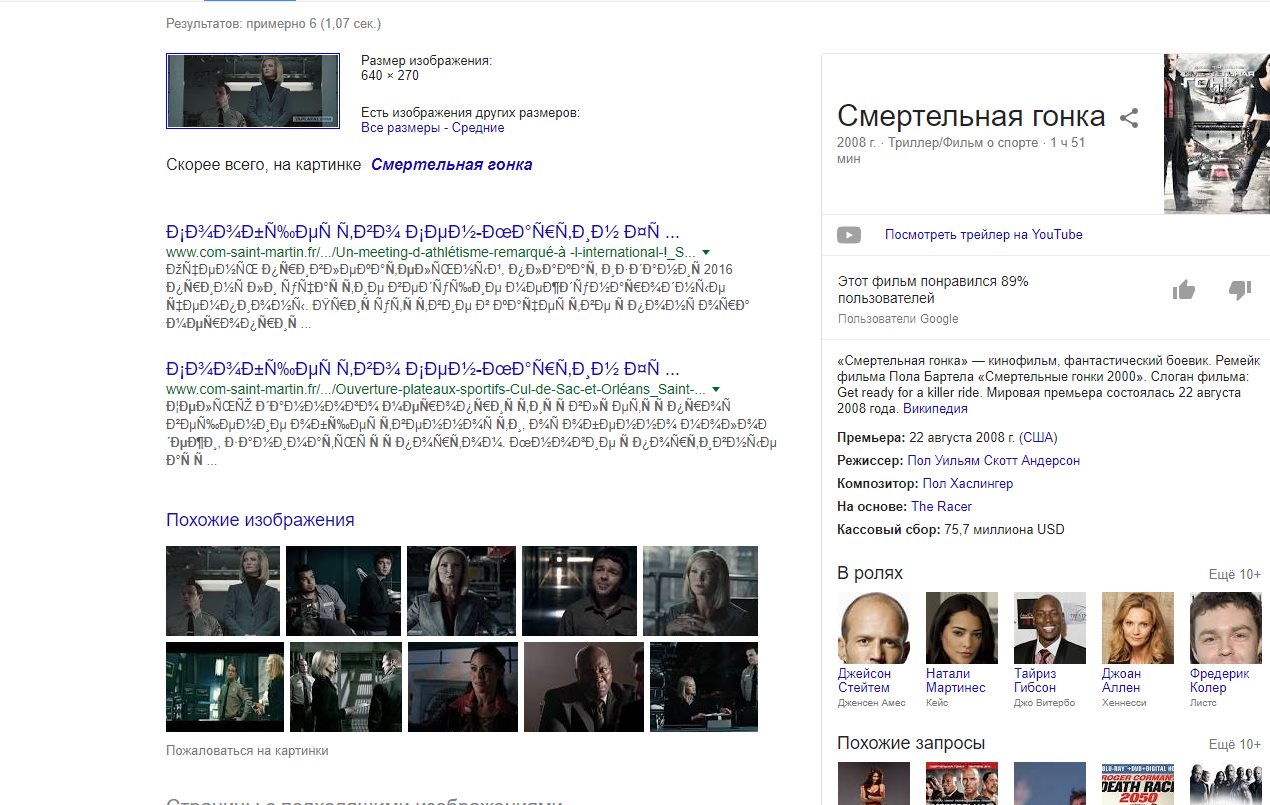
Task: Click the Смертельная гонка panel title
Action: click(971, 116)
